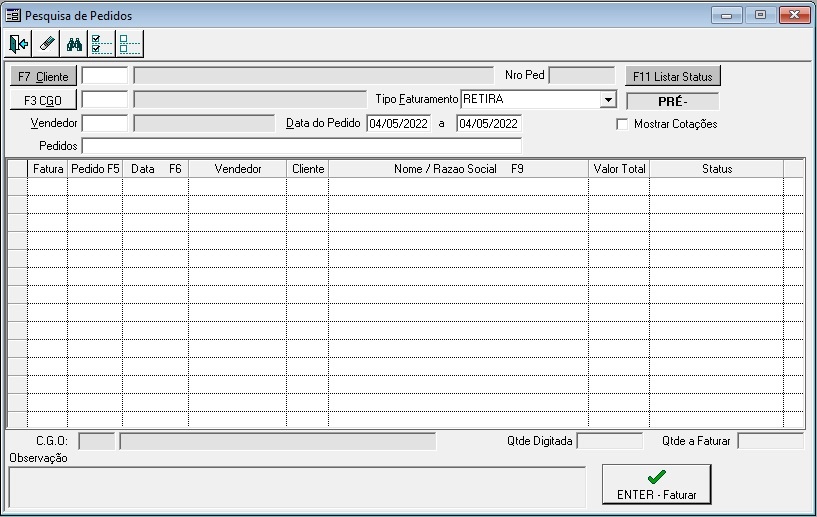Click the Nome / Razao Social F9 header
817x517 pixels.
point(459,169)
